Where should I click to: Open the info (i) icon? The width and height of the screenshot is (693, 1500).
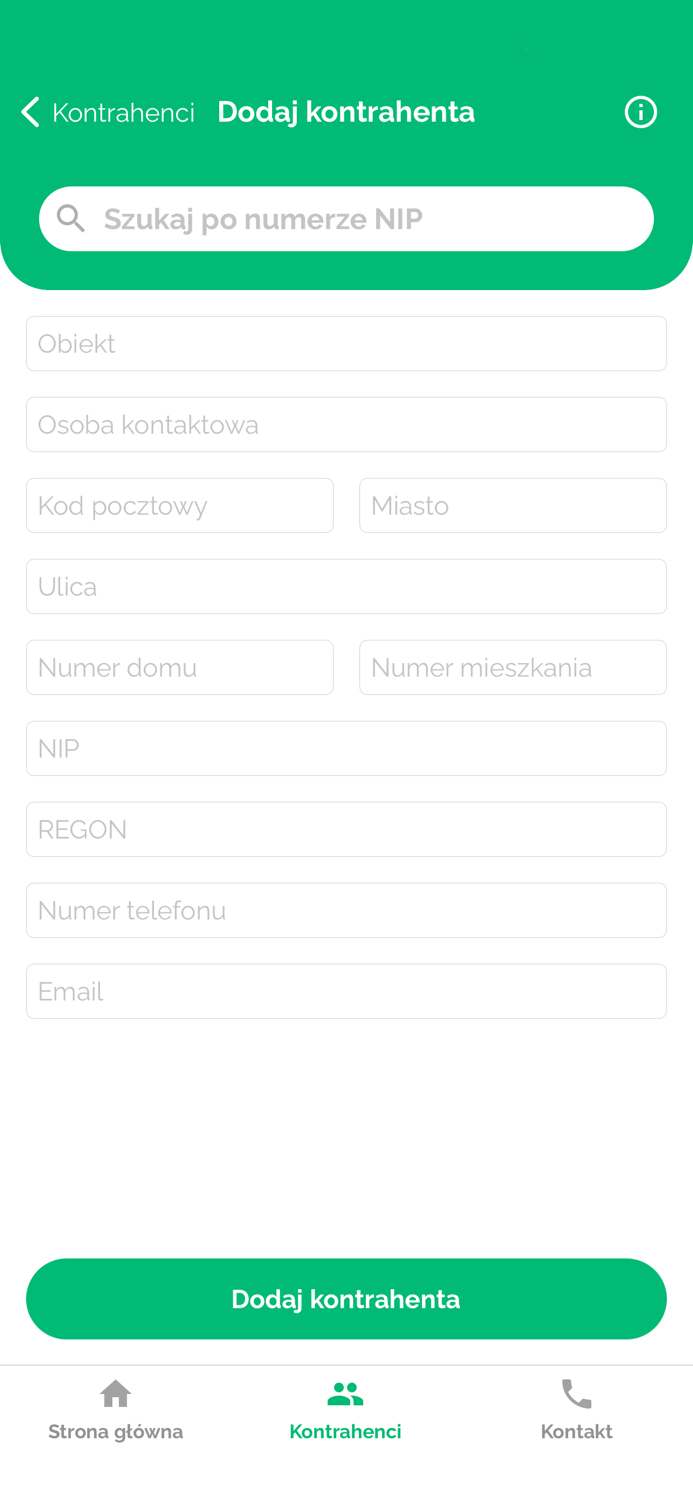(x=640, y=111)
